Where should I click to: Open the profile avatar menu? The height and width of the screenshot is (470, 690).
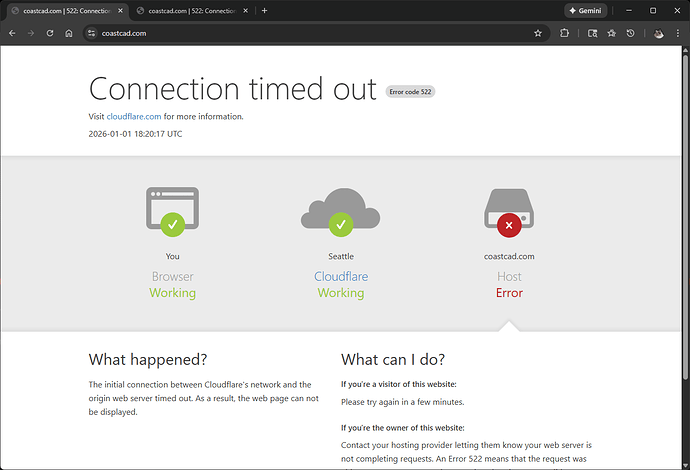pyautogui.click(x=658, y=33)
